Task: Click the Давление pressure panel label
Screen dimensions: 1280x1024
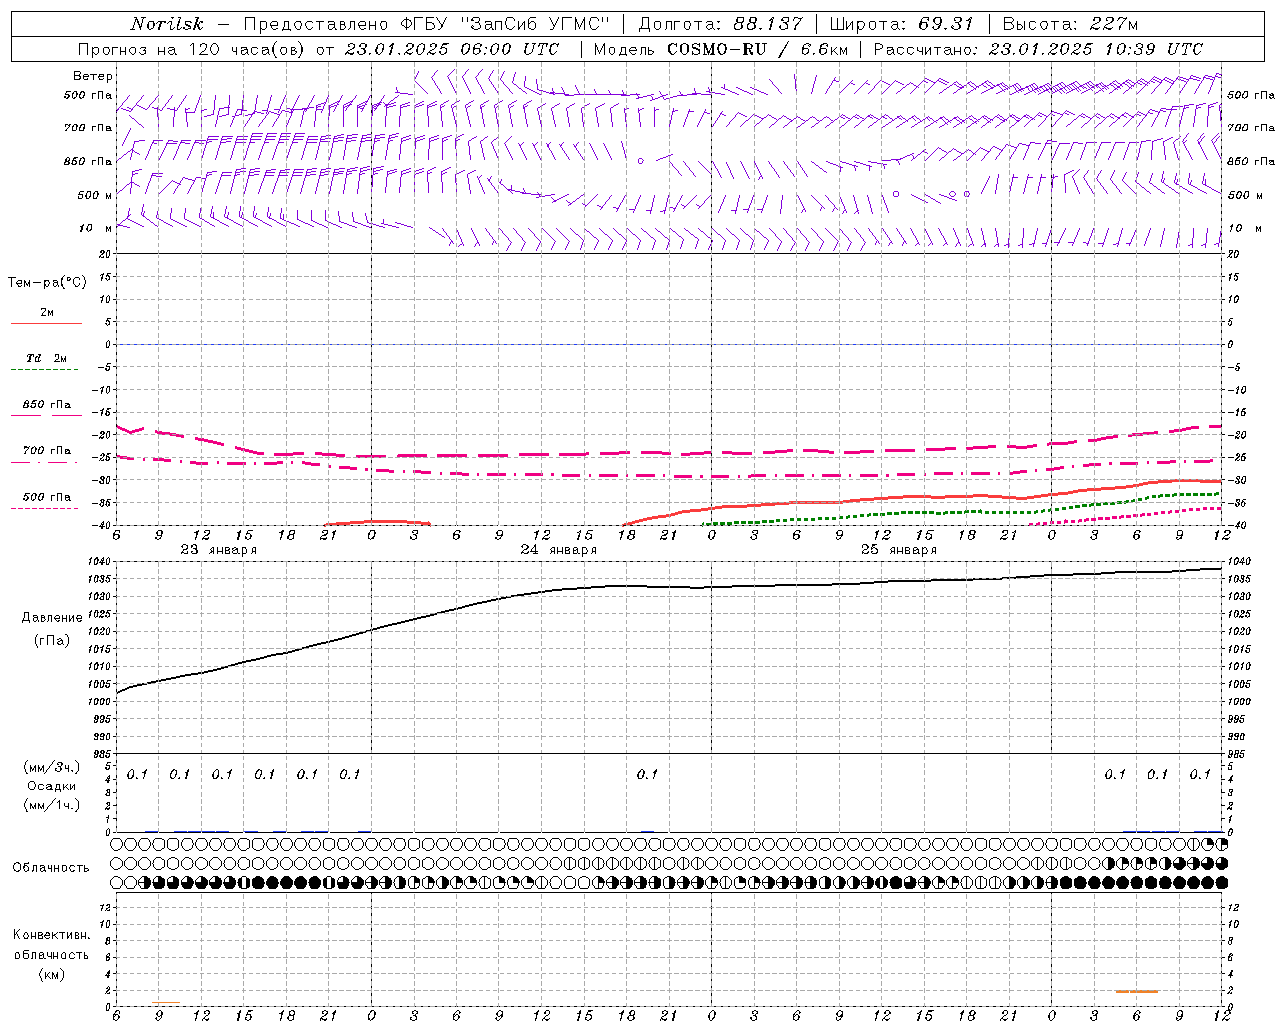Action: (52, 618)
